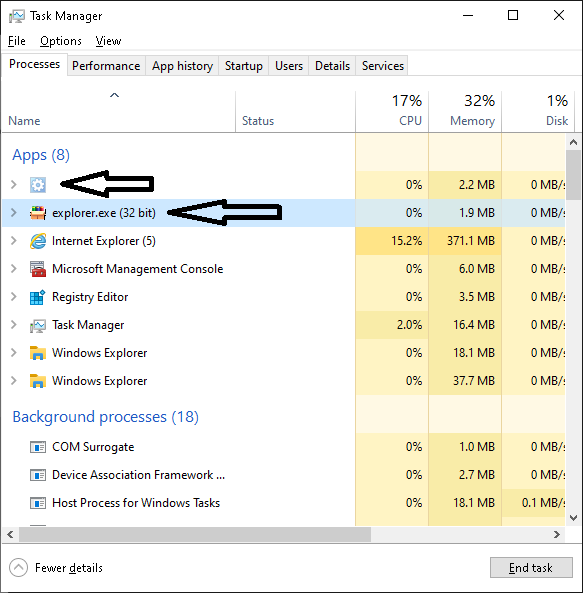This screenshot has width=583, height=593.
Task: Click the Task Manager icon in Apps list
Action: [x=38, y=325]
